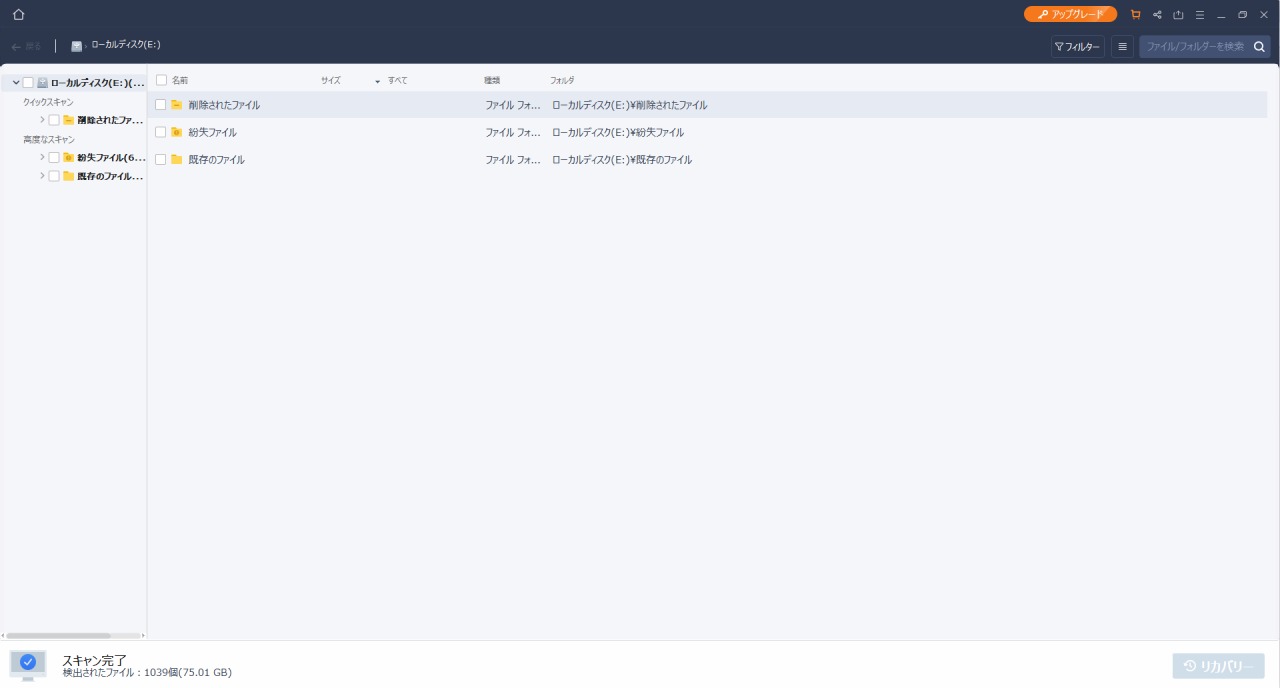Check the 既存のファイル tree checkbox
1280x688 pixels.
(x=54, y=176)
